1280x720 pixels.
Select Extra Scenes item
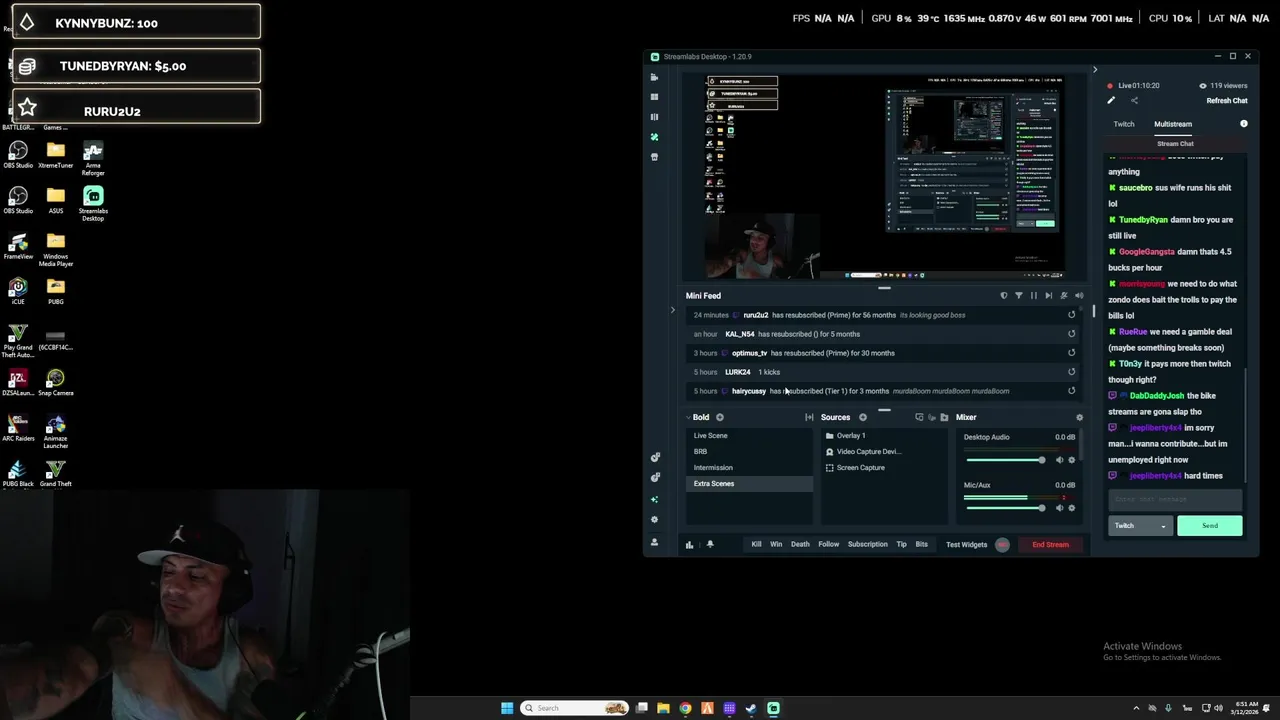[750, 484]
